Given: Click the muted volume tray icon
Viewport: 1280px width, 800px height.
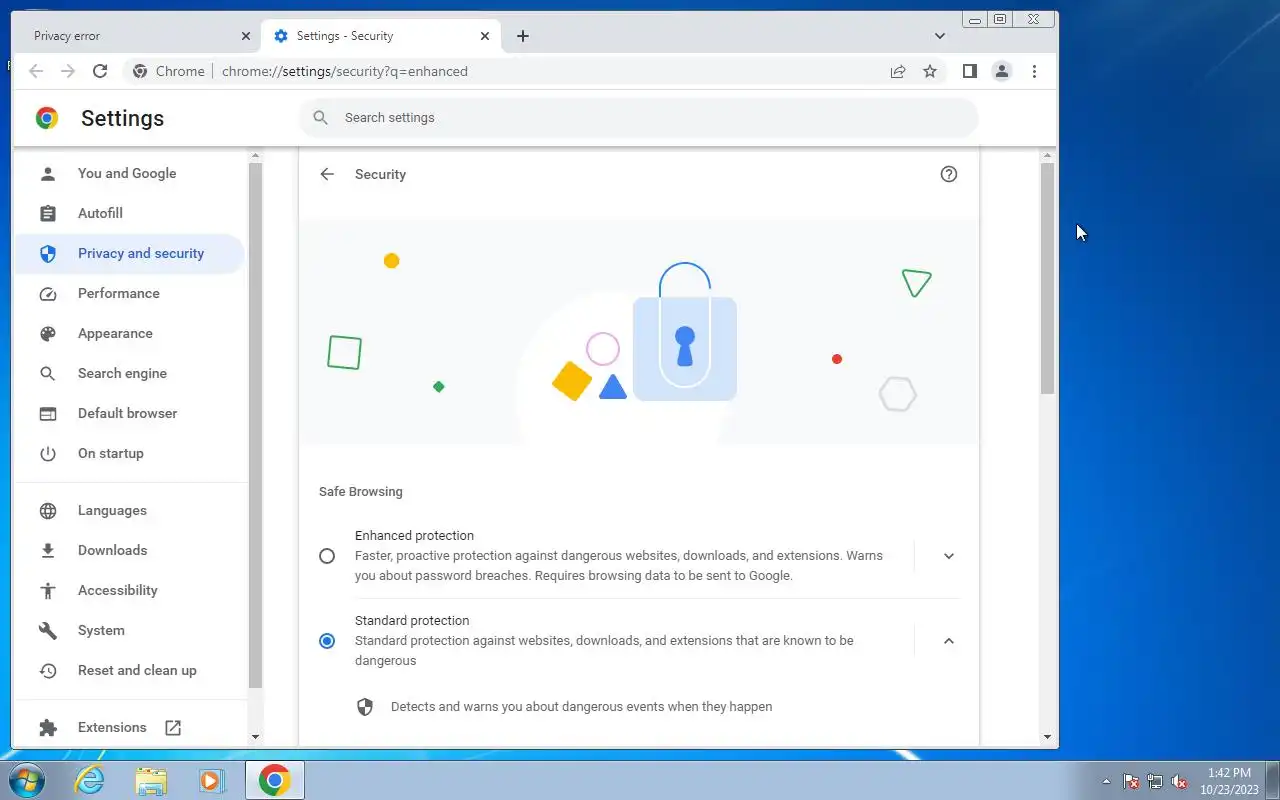Looking at the screenshot, I should tap(1179, 781).
